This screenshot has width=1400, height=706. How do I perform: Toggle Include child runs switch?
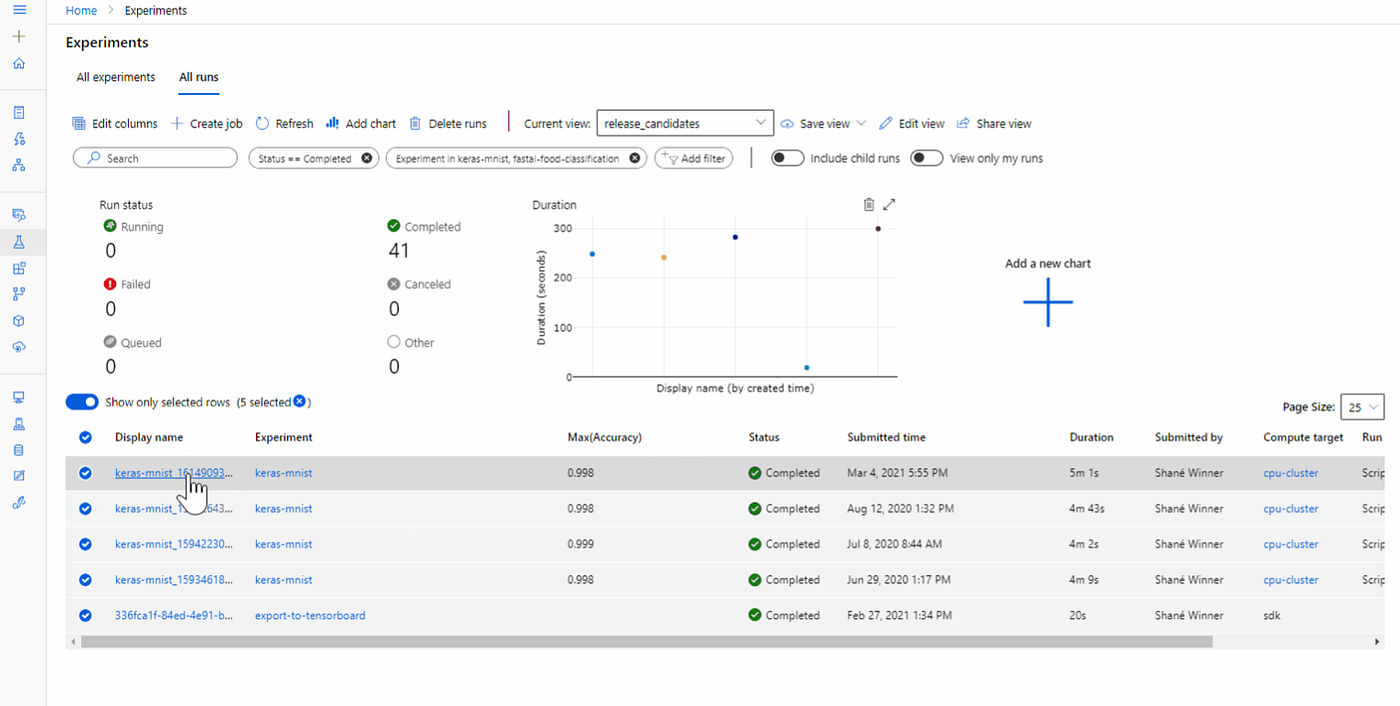coord(788,158)
